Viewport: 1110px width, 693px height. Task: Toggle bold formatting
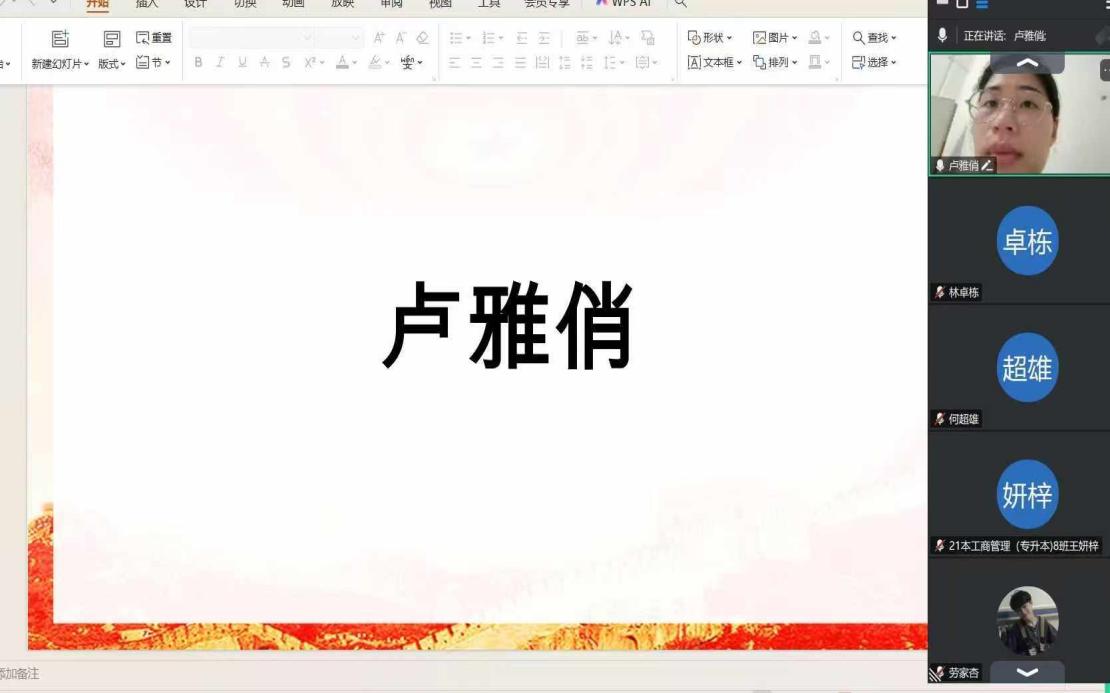198,62
